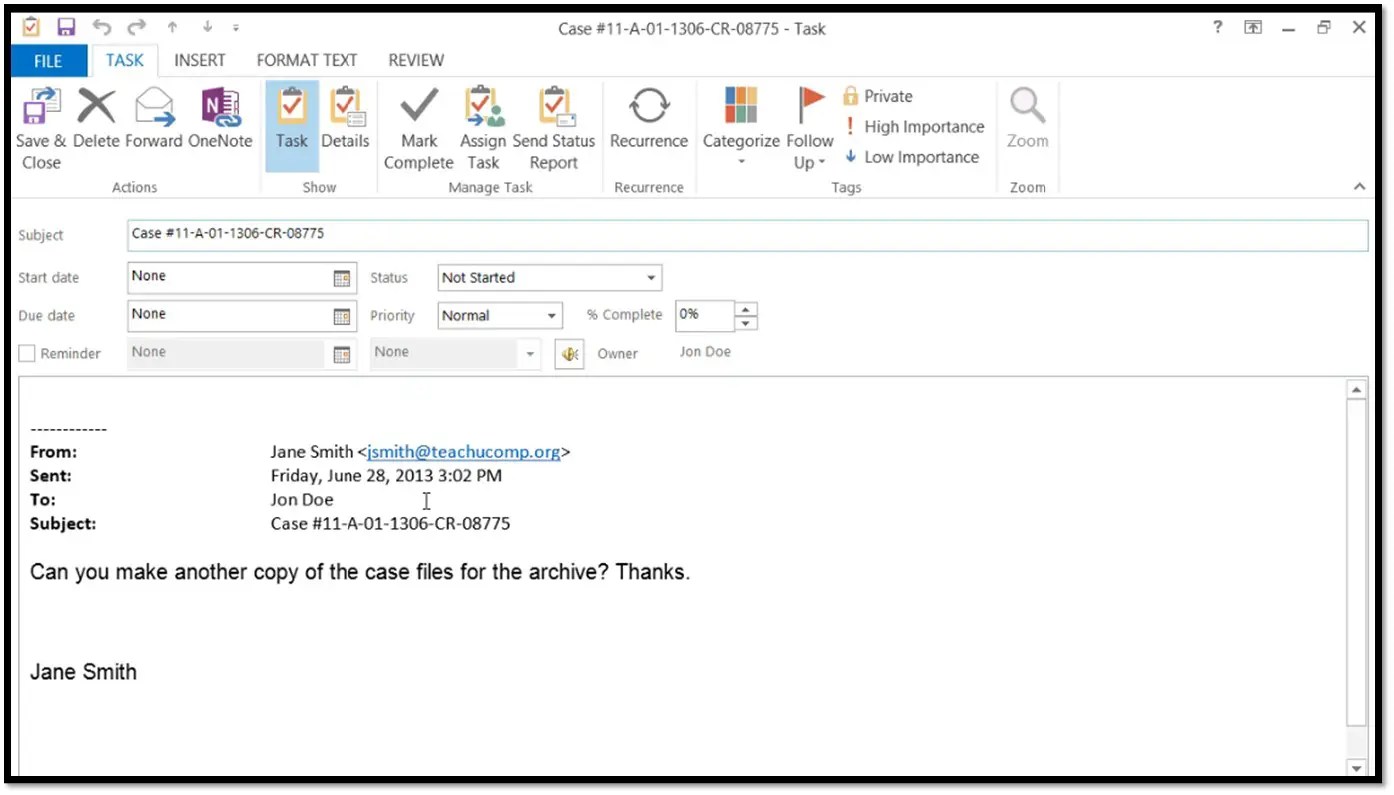Click the Subject input field
This screenshot has height=795, width=1394.
click(747, 234)
